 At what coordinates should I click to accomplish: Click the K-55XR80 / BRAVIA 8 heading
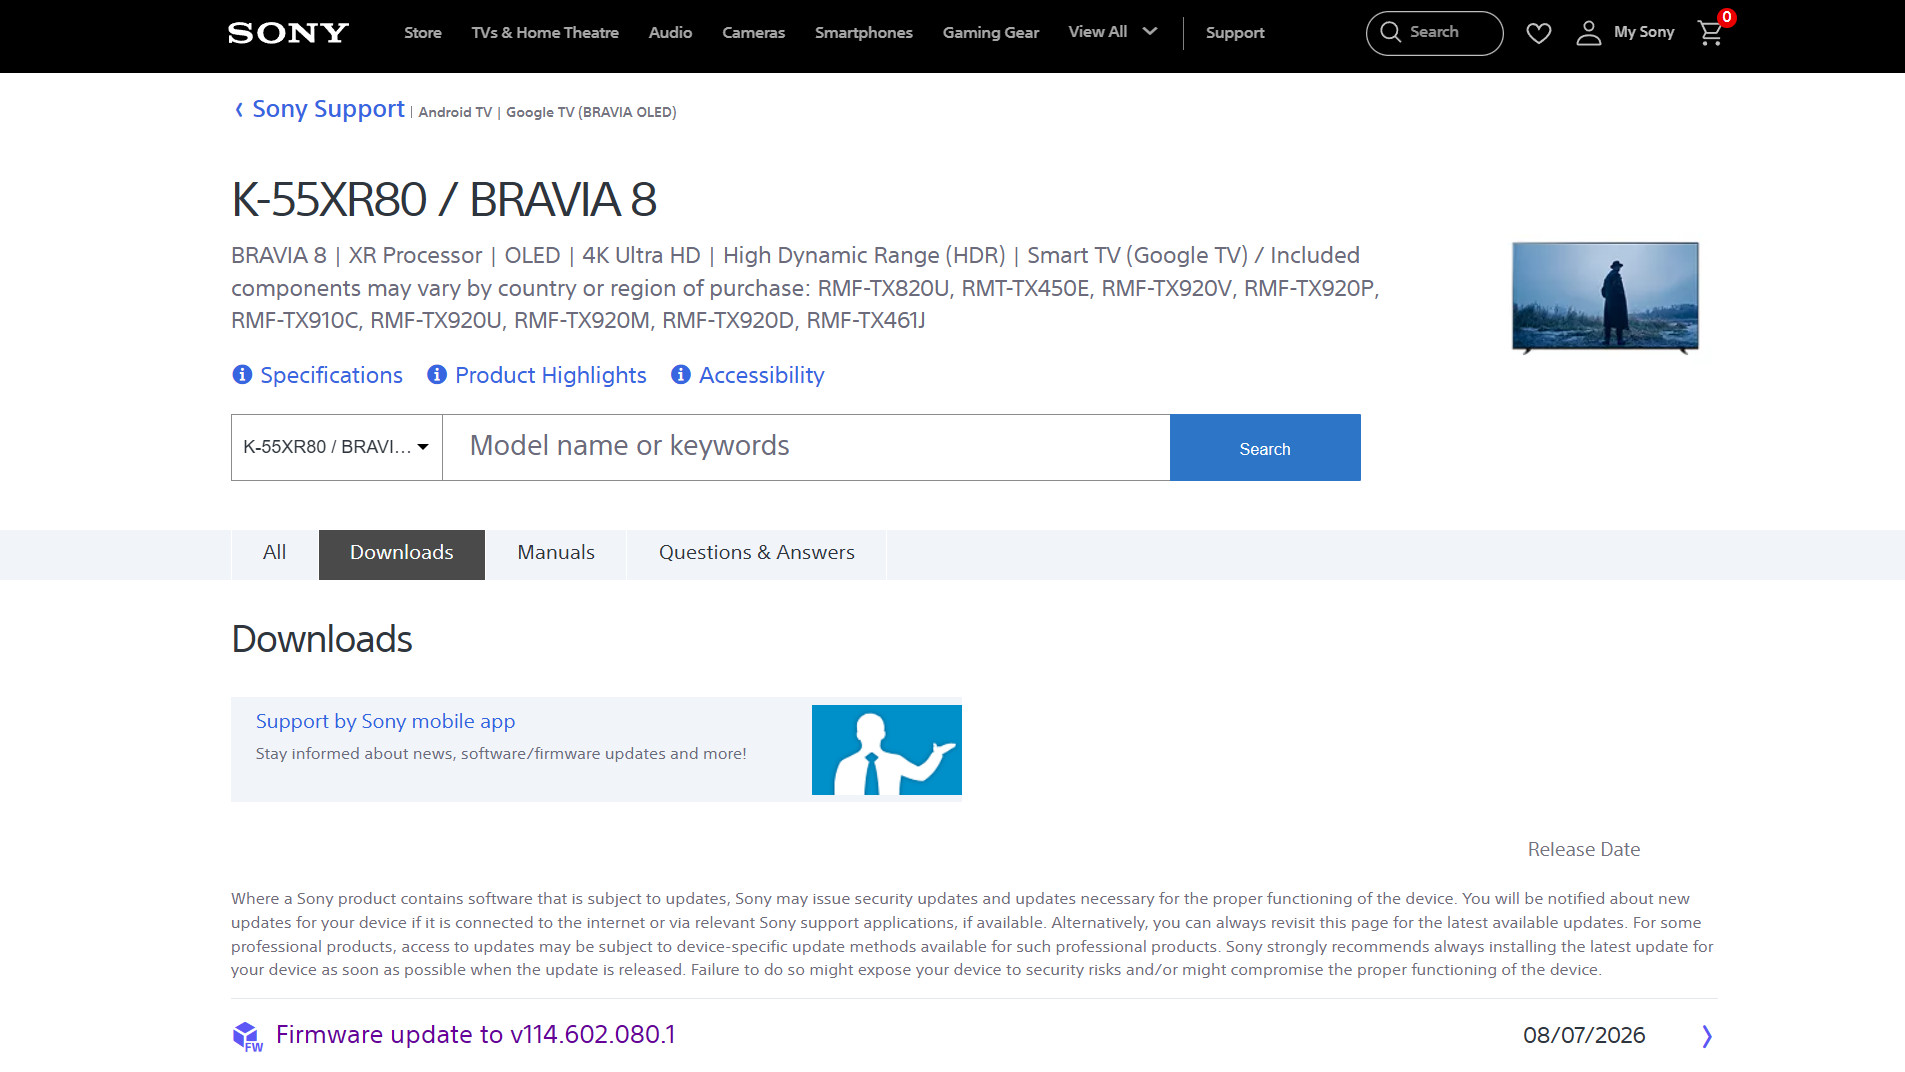coord(444,199)
